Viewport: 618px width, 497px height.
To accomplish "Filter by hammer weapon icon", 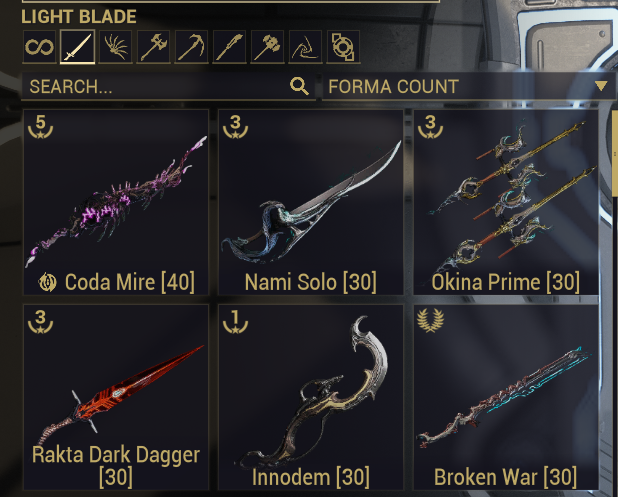I will (x=267, y=47).
